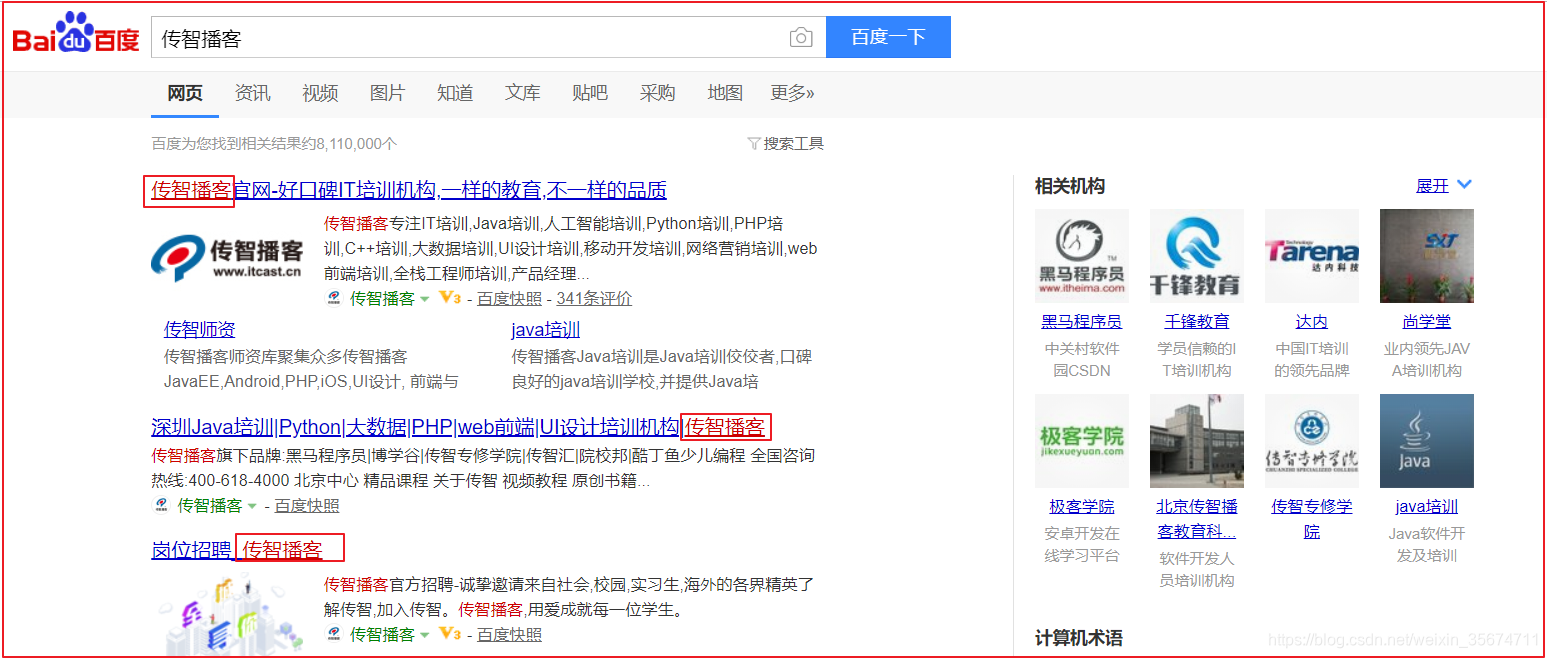Open the java培训 sublink under first result

546,329
